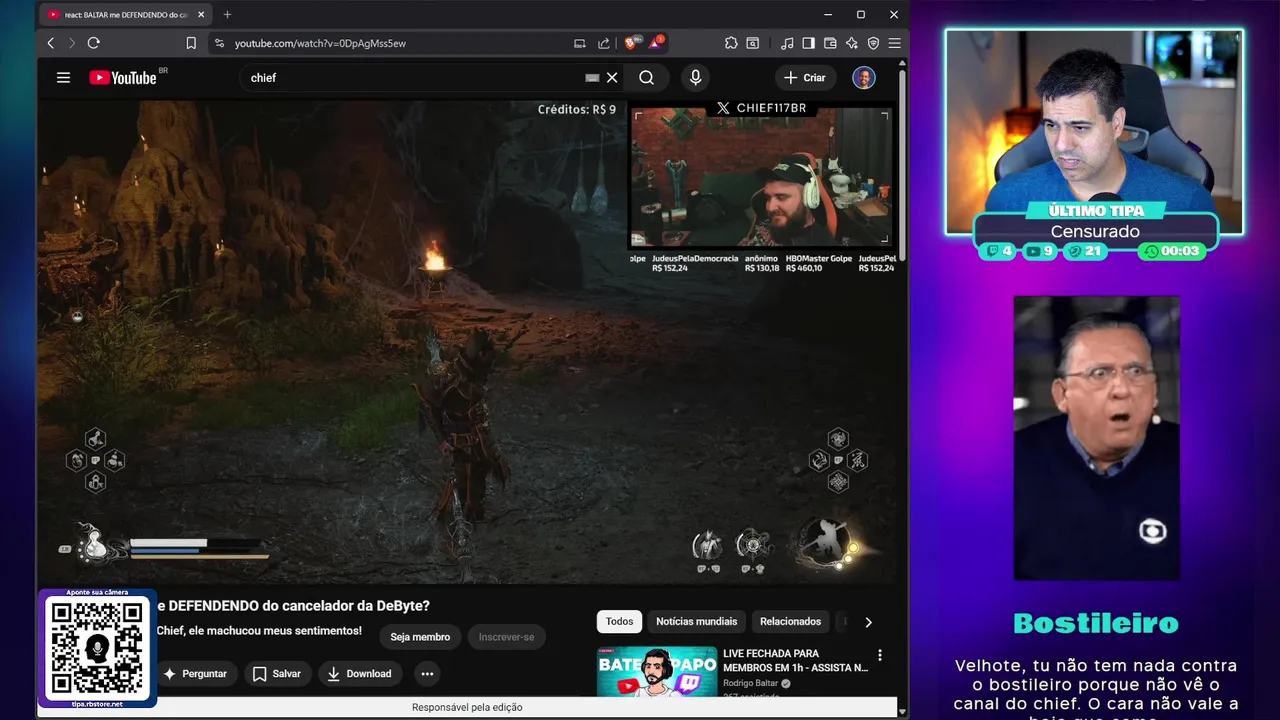Viewport: 1280px width, 720px height.
Task: Share this page via share icon
Action: (604, 43)
